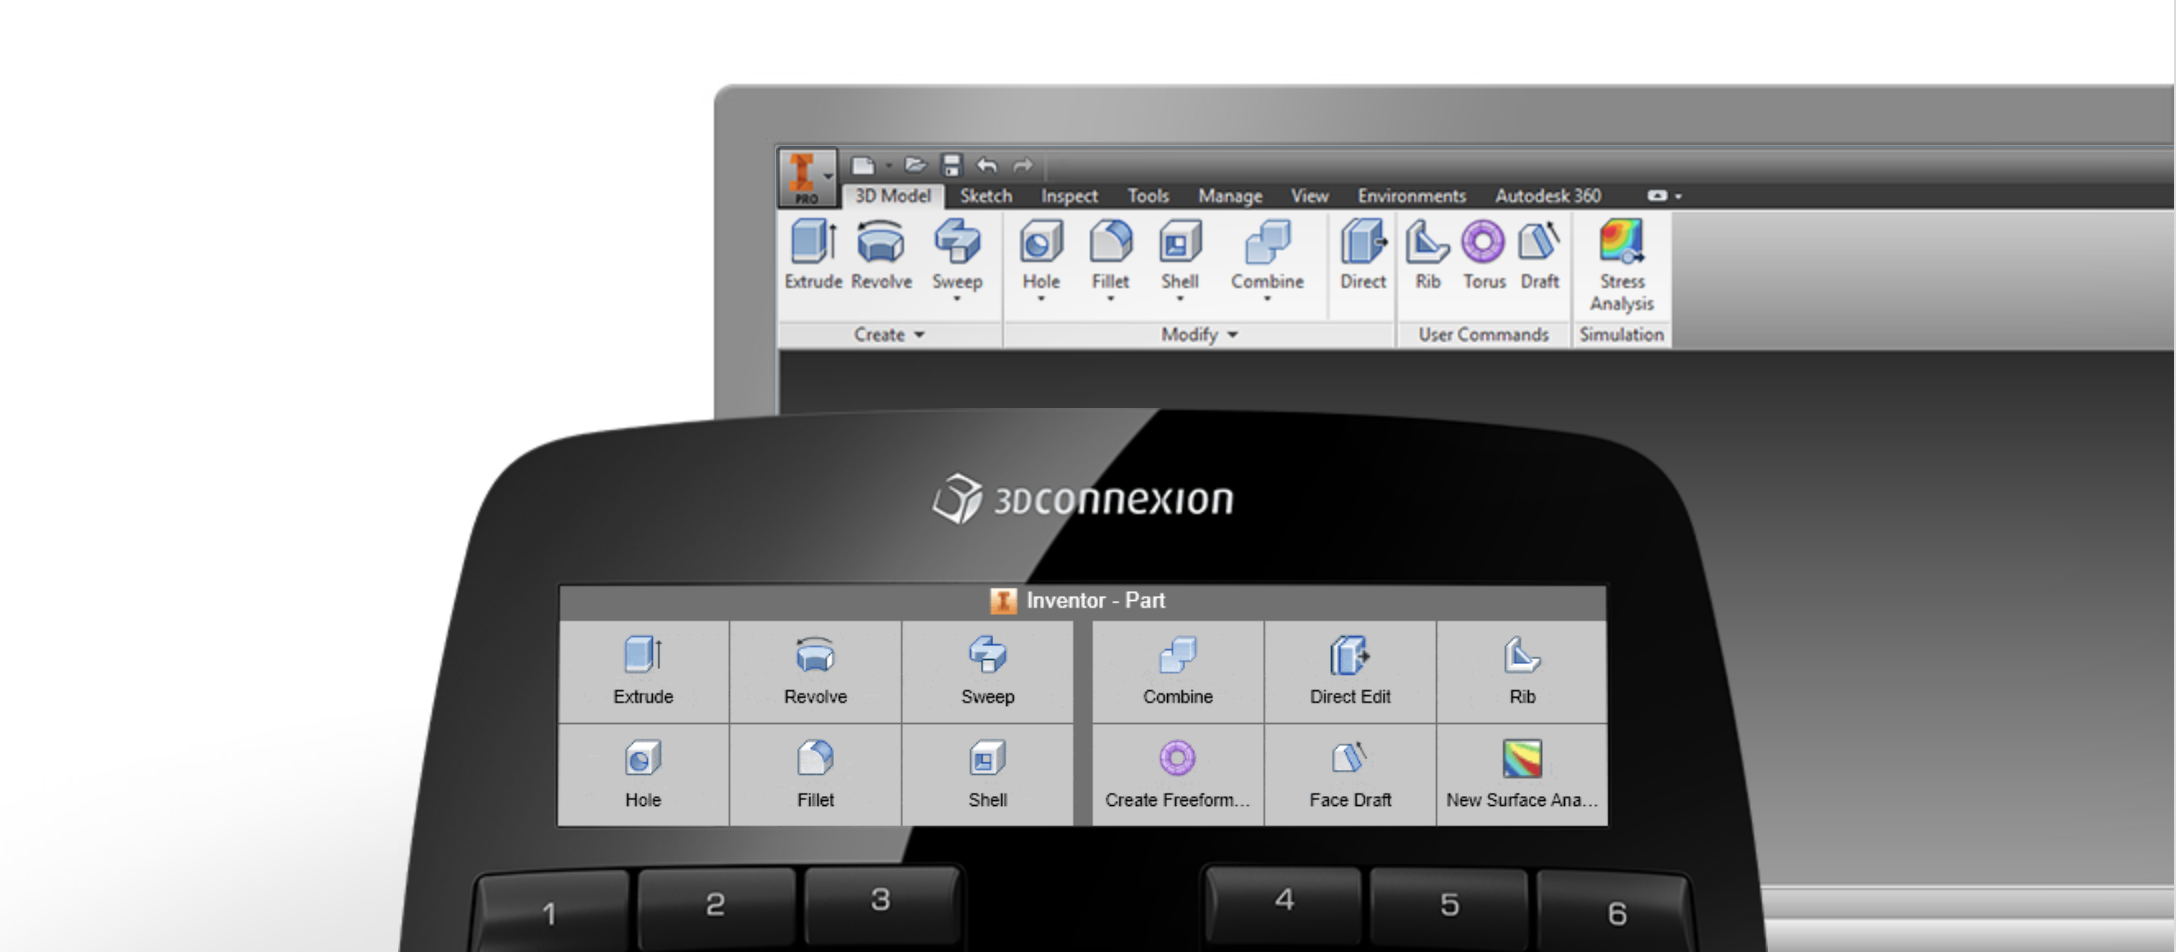
Task: Select the Rib tool in User Commands
Action: pos(1427,255)
